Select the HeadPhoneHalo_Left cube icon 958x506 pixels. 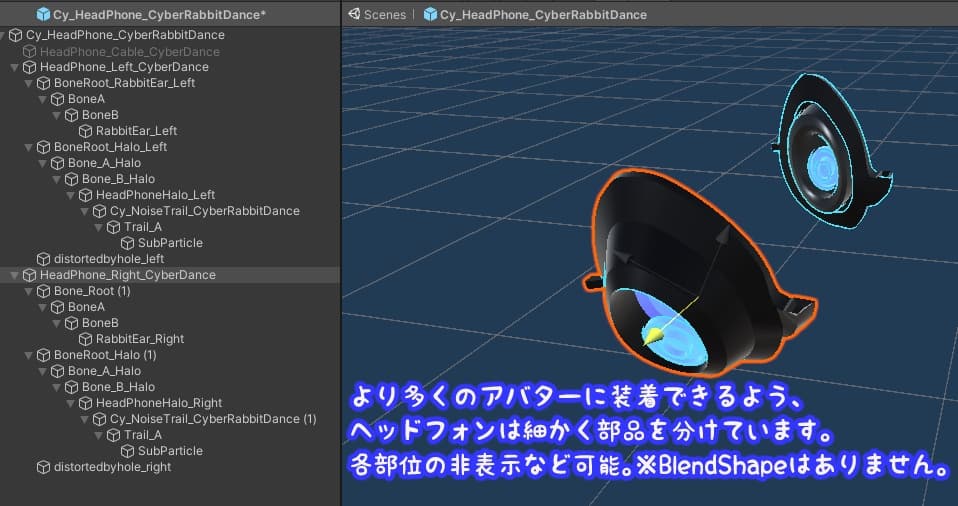coord(86,195)
